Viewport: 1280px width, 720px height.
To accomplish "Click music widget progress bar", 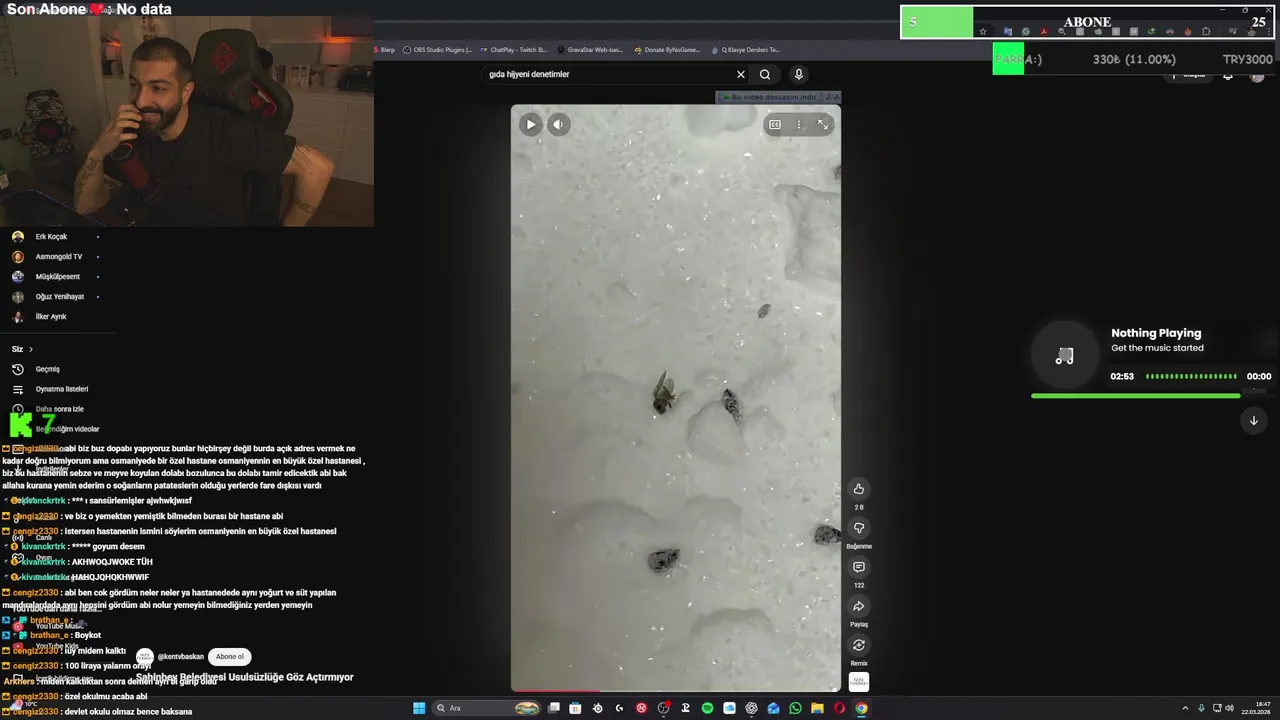I will point(1135,396).
